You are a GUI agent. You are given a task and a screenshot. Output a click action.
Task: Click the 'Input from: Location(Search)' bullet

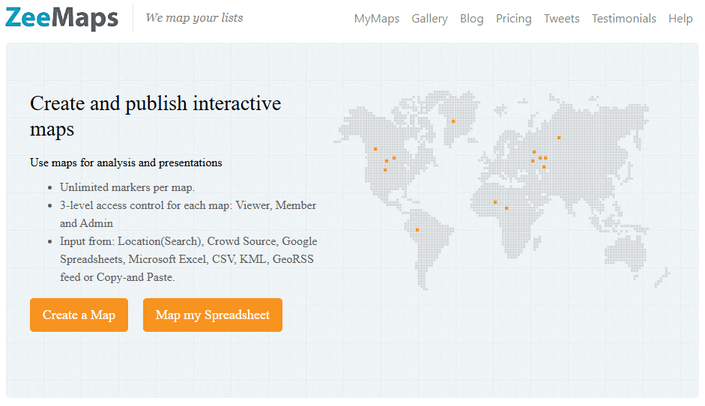click(x=188, y=259)
